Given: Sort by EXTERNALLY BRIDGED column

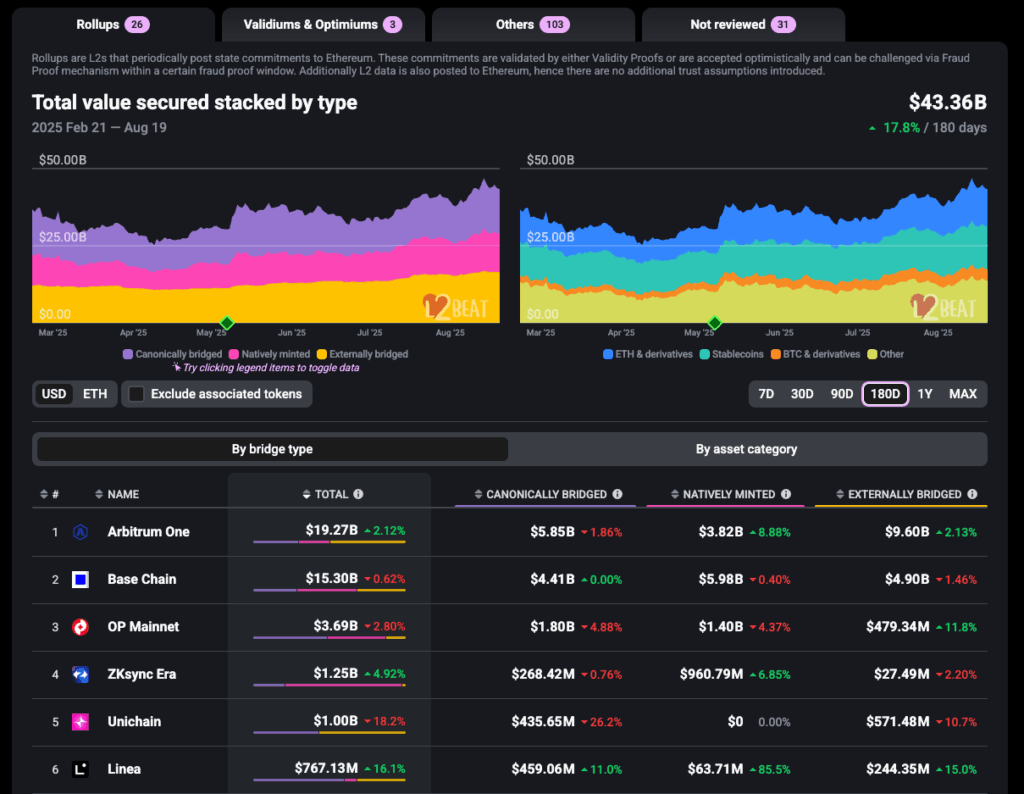Looking at the screenshot, I should 899,494.
